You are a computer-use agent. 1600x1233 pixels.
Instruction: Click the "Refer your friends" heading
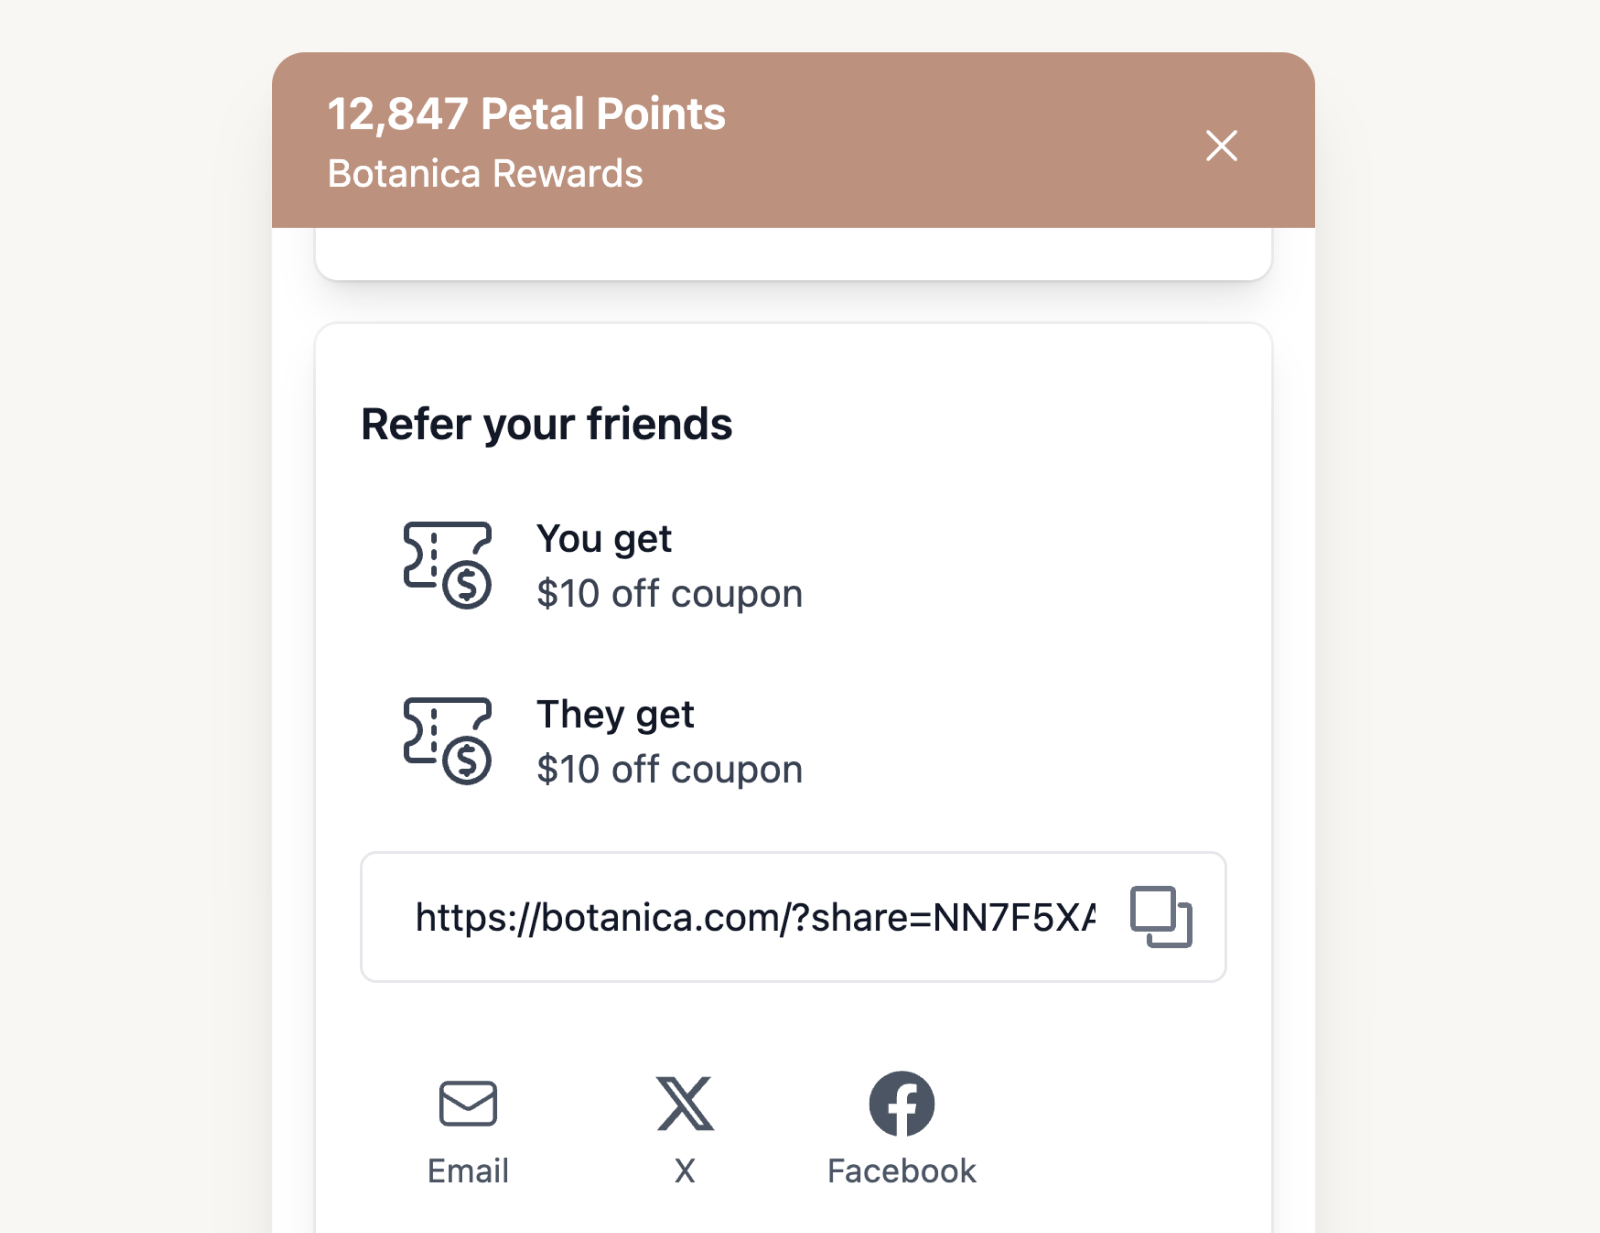546,424
